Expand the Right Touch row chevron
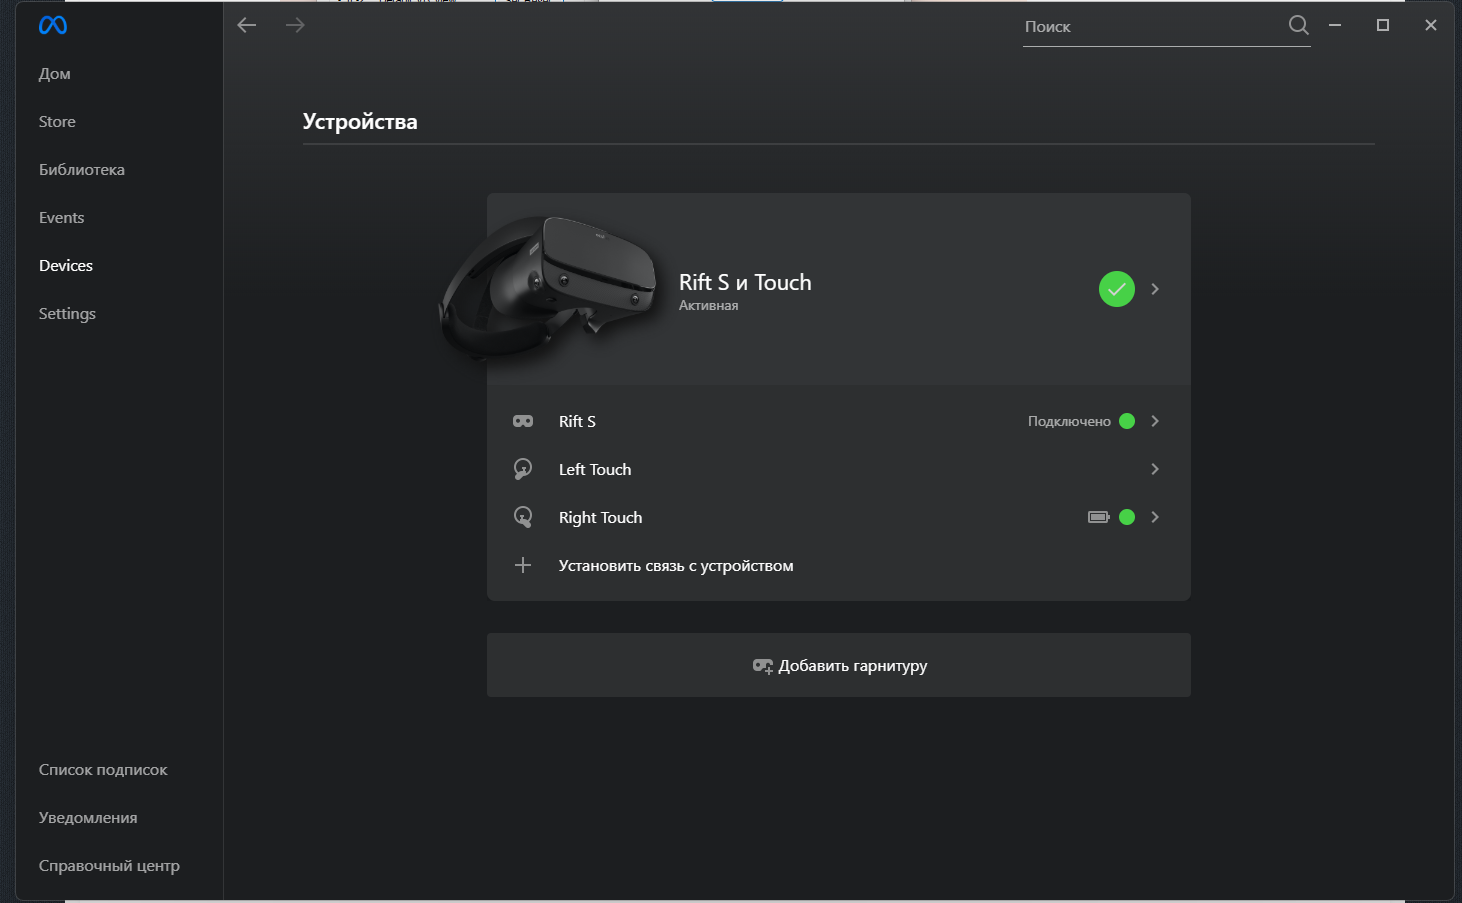Viewport: 1462px width, 903px height. (x=1155, y=517)
